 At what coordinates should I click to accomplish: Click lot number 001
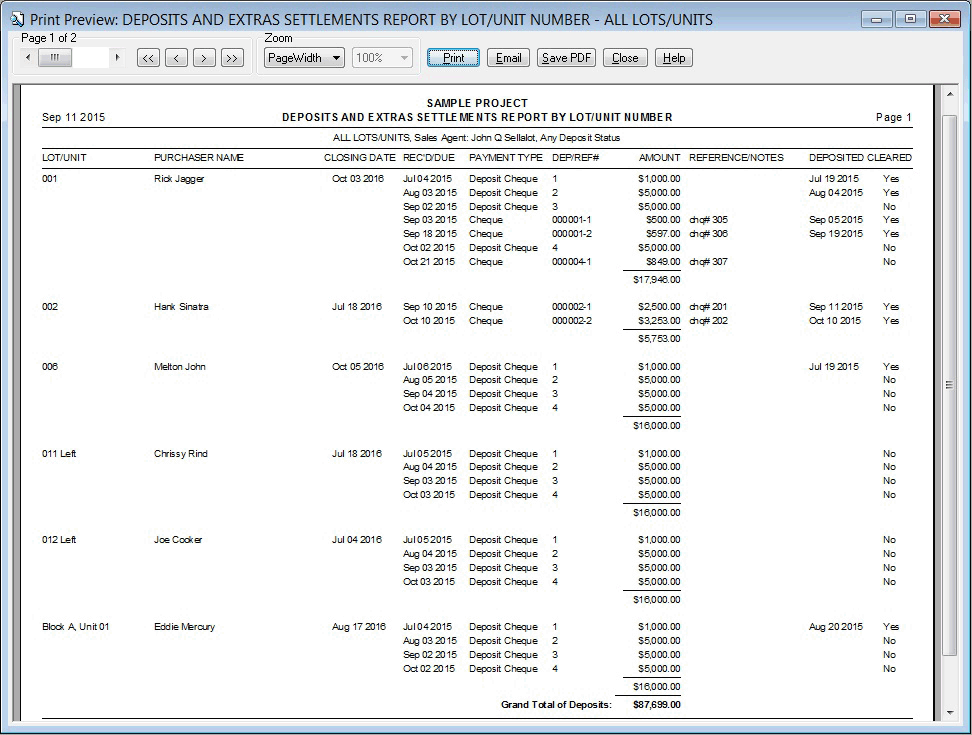[50, 178]
